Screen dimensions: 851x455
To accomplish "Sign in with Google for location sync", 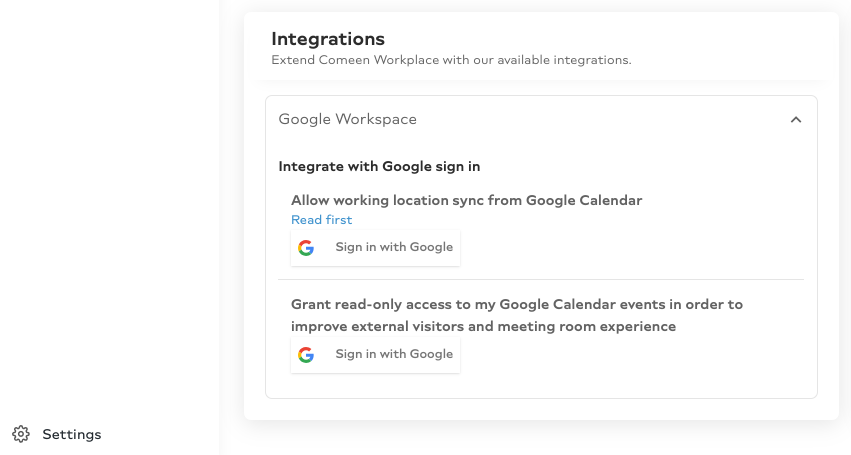I will [376, 248].
